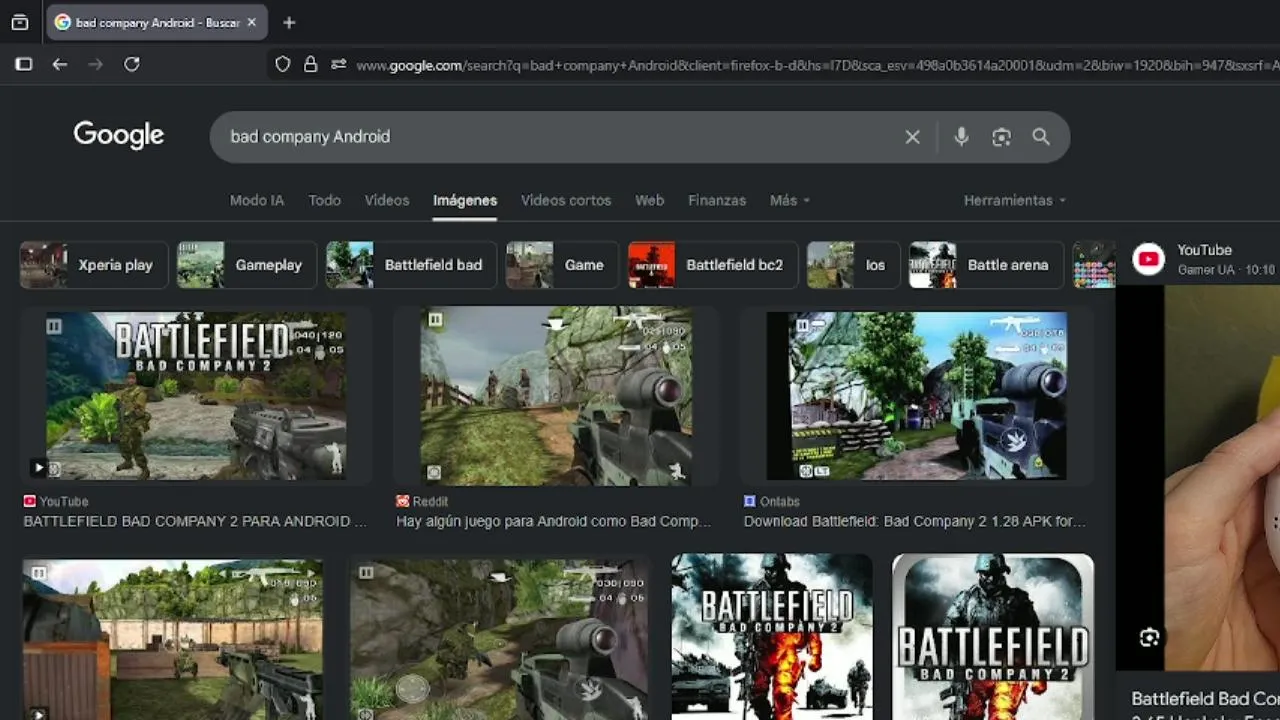Expand the Herramientas tools dropdown

(x=1014, y=200)
